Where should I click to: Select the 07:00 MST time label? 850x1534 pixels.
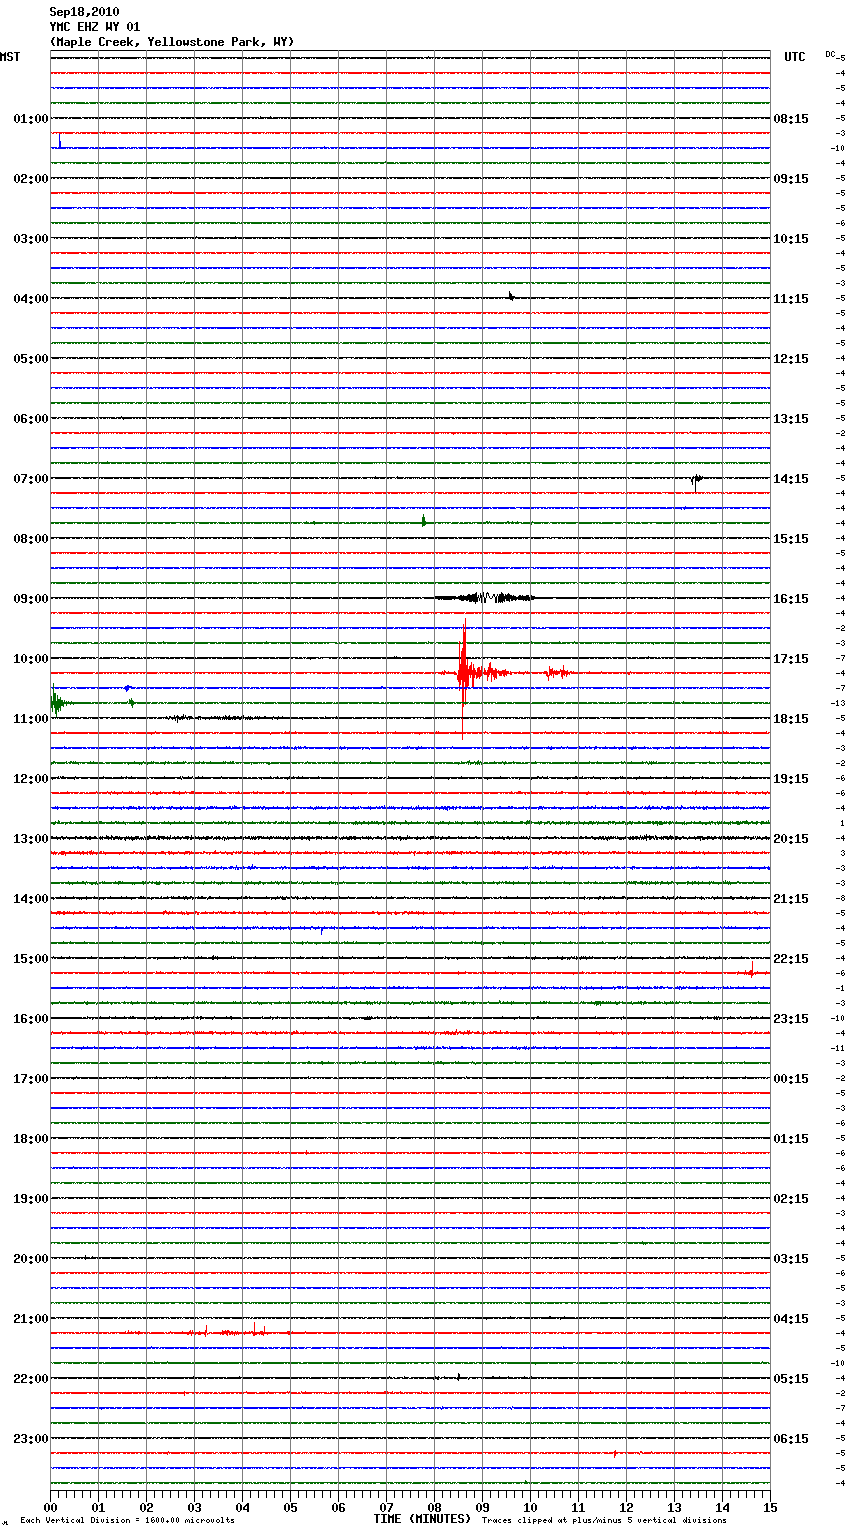(x=31, y=479)
